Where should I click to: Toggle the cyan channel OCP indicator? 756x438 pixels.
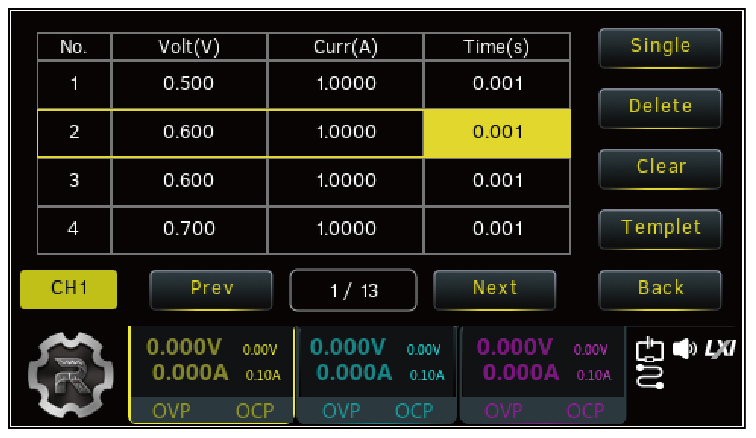tap(414, 410)
